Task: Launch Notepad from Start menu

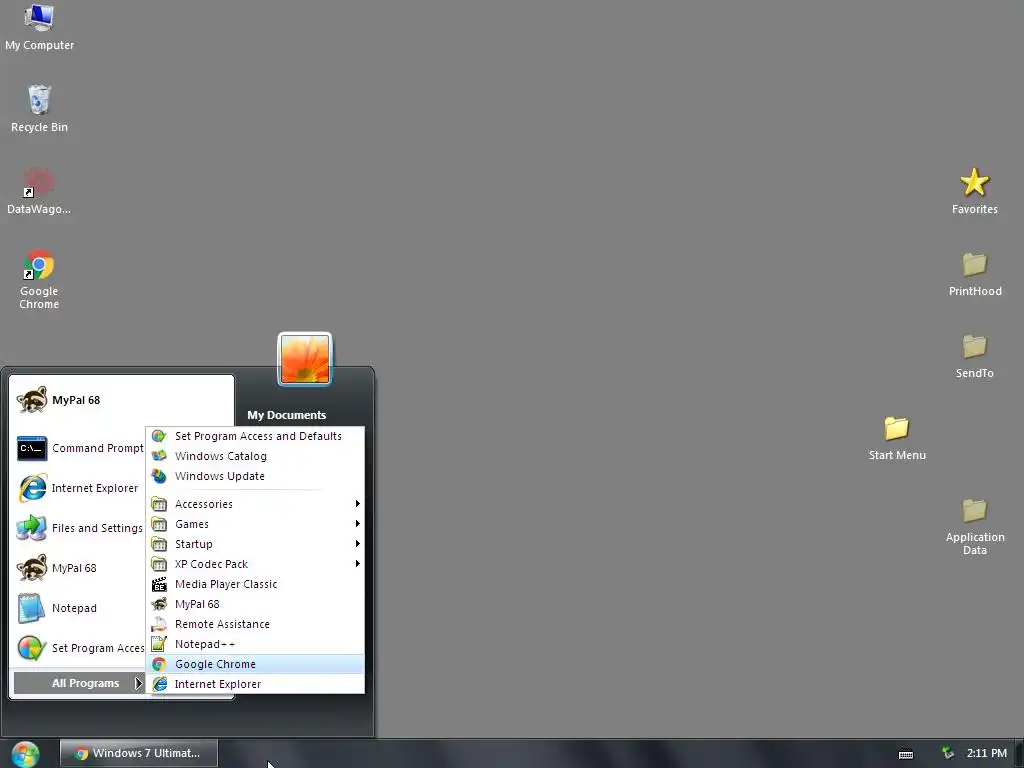Action: [x=80, y=607]
